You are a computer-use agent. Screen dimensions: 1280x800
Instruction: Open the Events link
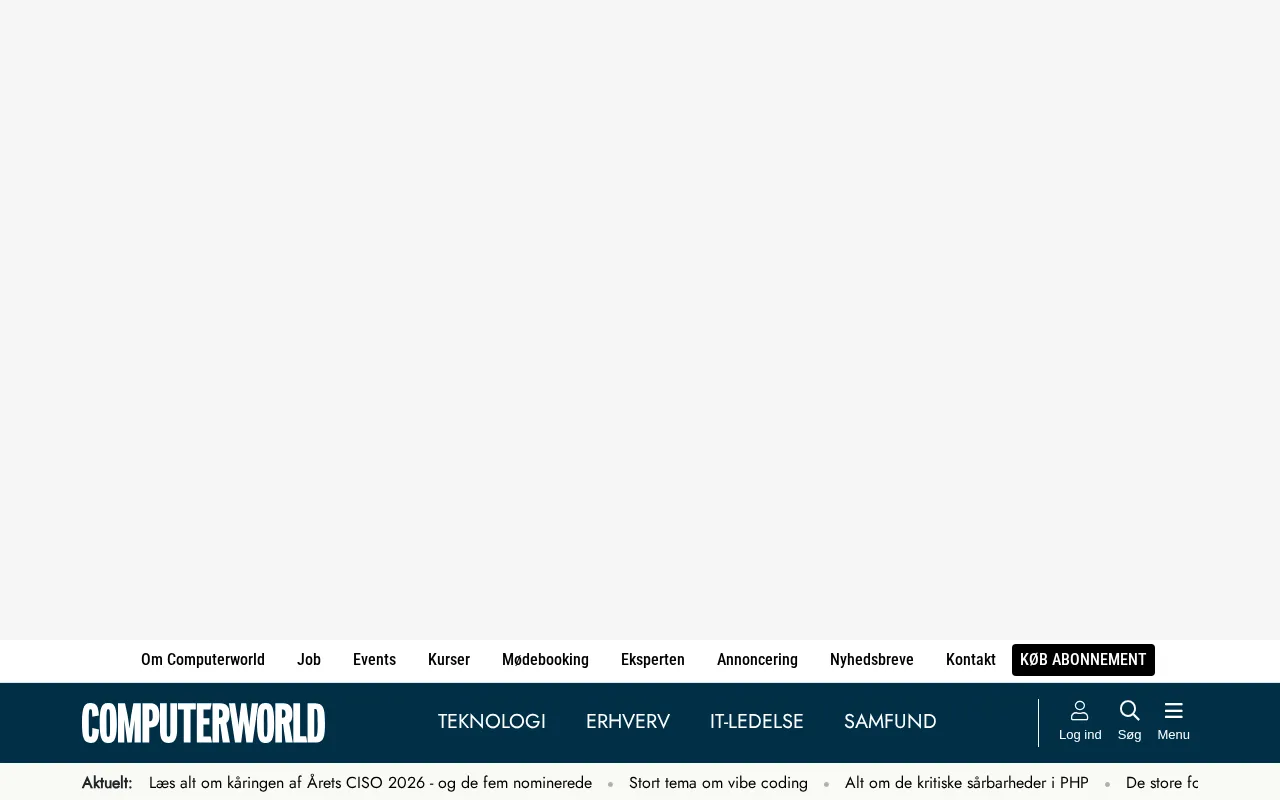[374, 660]
